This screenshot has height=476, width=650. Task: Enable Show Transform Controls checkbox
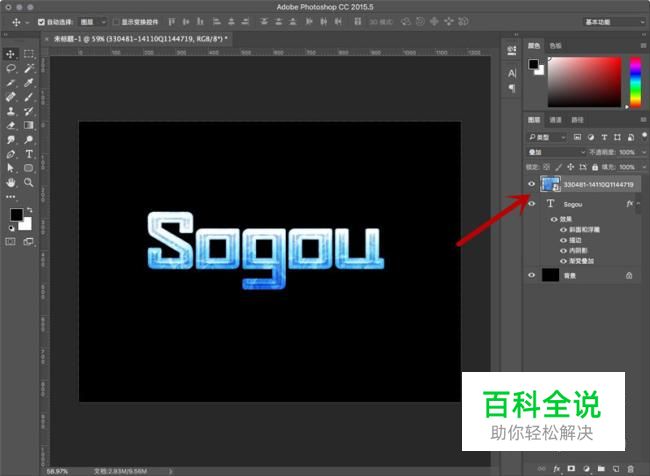[x=116, y=22]
